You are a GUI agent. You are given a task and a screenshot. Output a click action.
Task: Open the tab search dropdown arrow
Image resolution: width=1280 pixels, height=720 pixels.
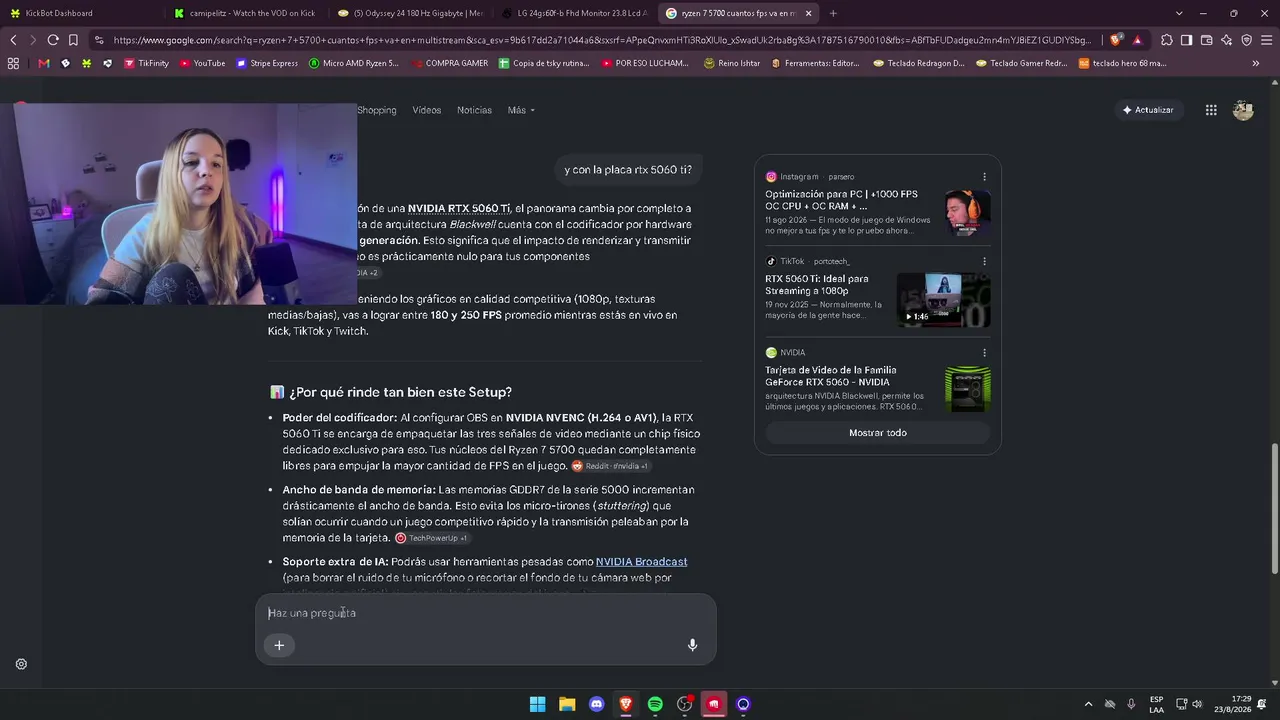click(x=1179, y=13)
